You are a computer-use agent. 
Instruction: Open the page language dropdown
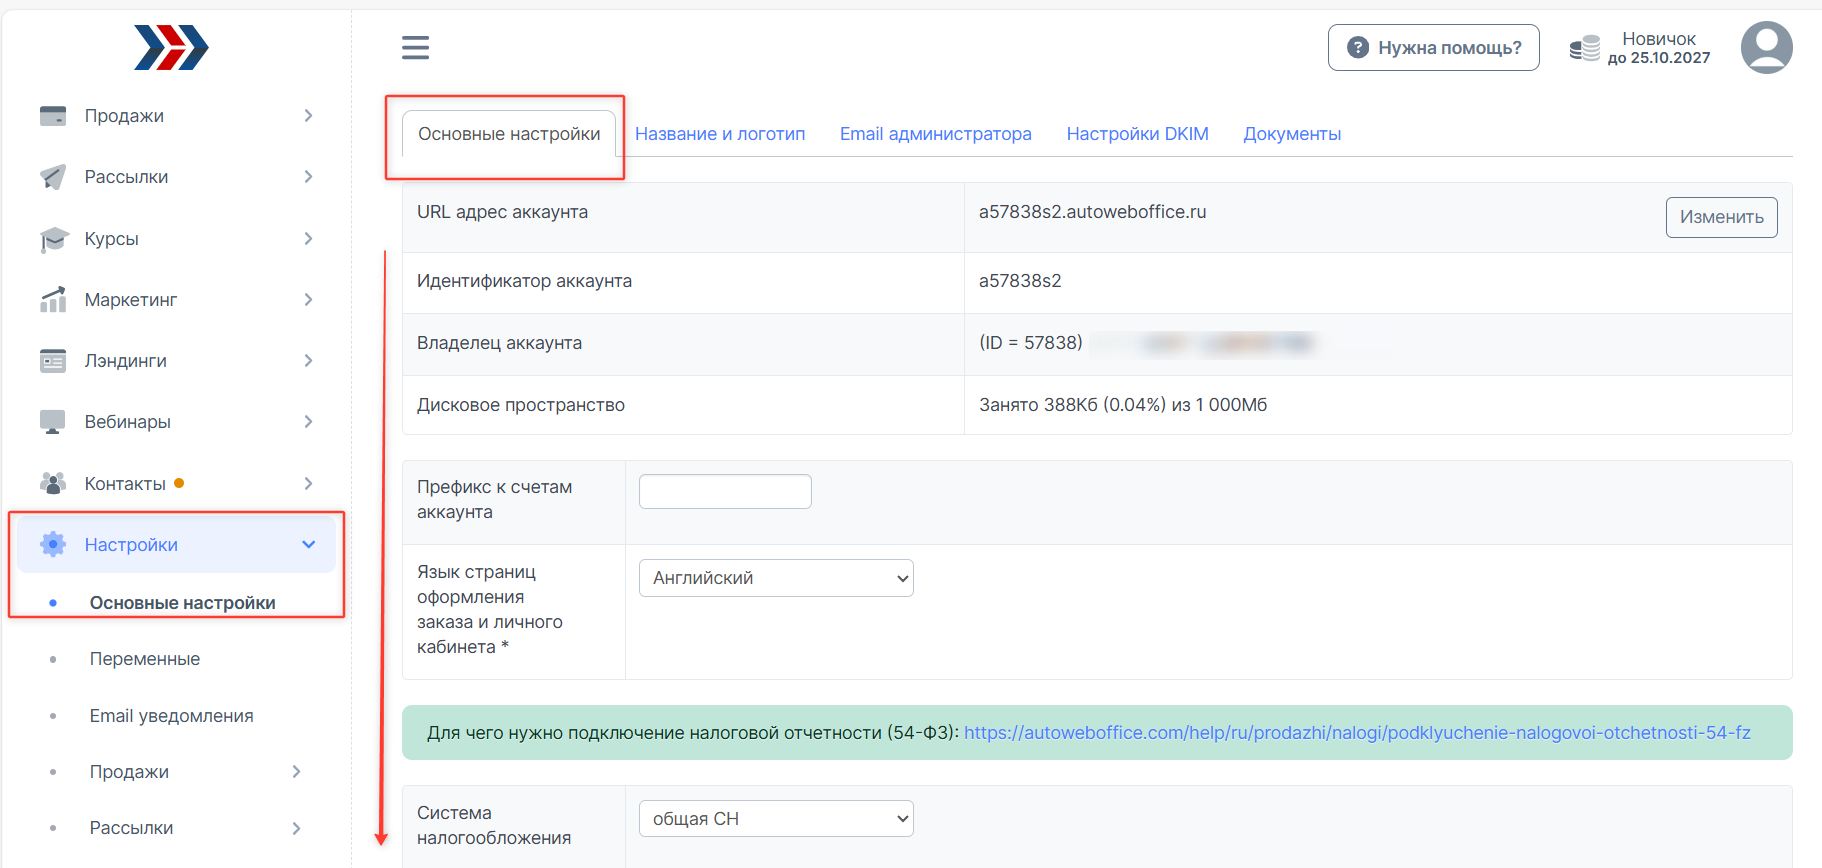pos(776,578)
